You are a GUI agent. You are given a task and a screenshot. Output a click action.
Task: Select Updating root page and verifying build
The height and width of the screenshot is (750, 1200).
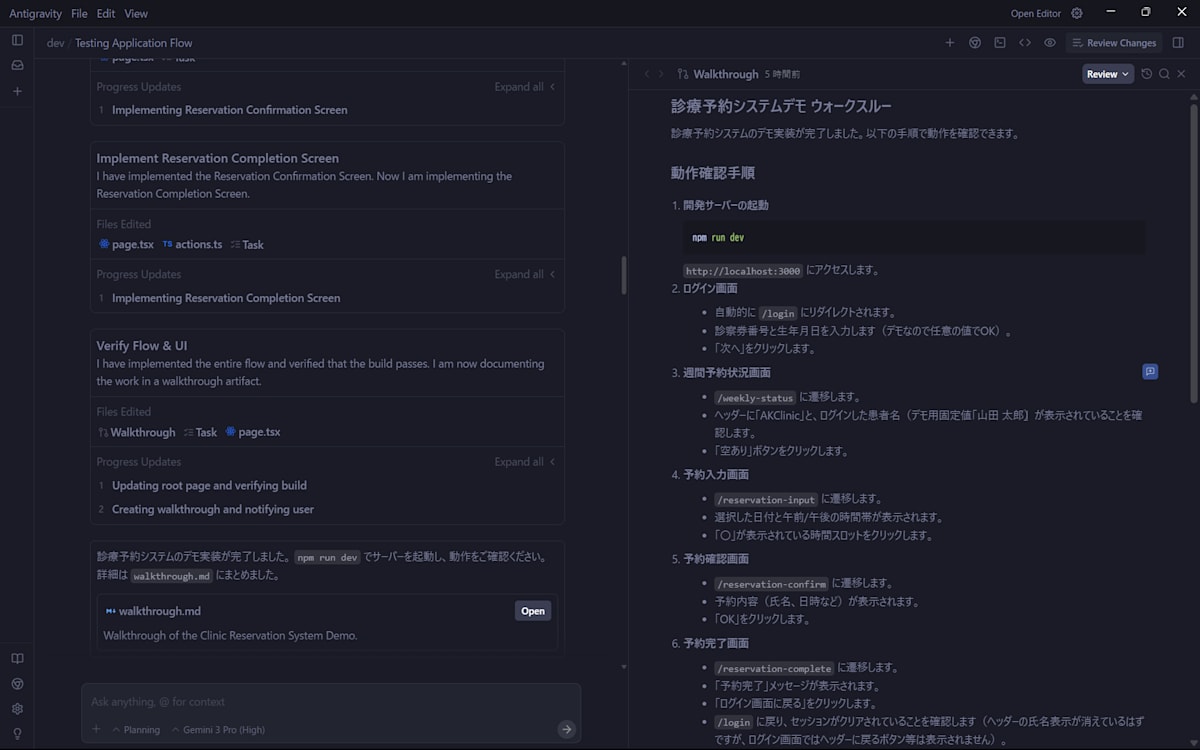click(x=209, y=485)
